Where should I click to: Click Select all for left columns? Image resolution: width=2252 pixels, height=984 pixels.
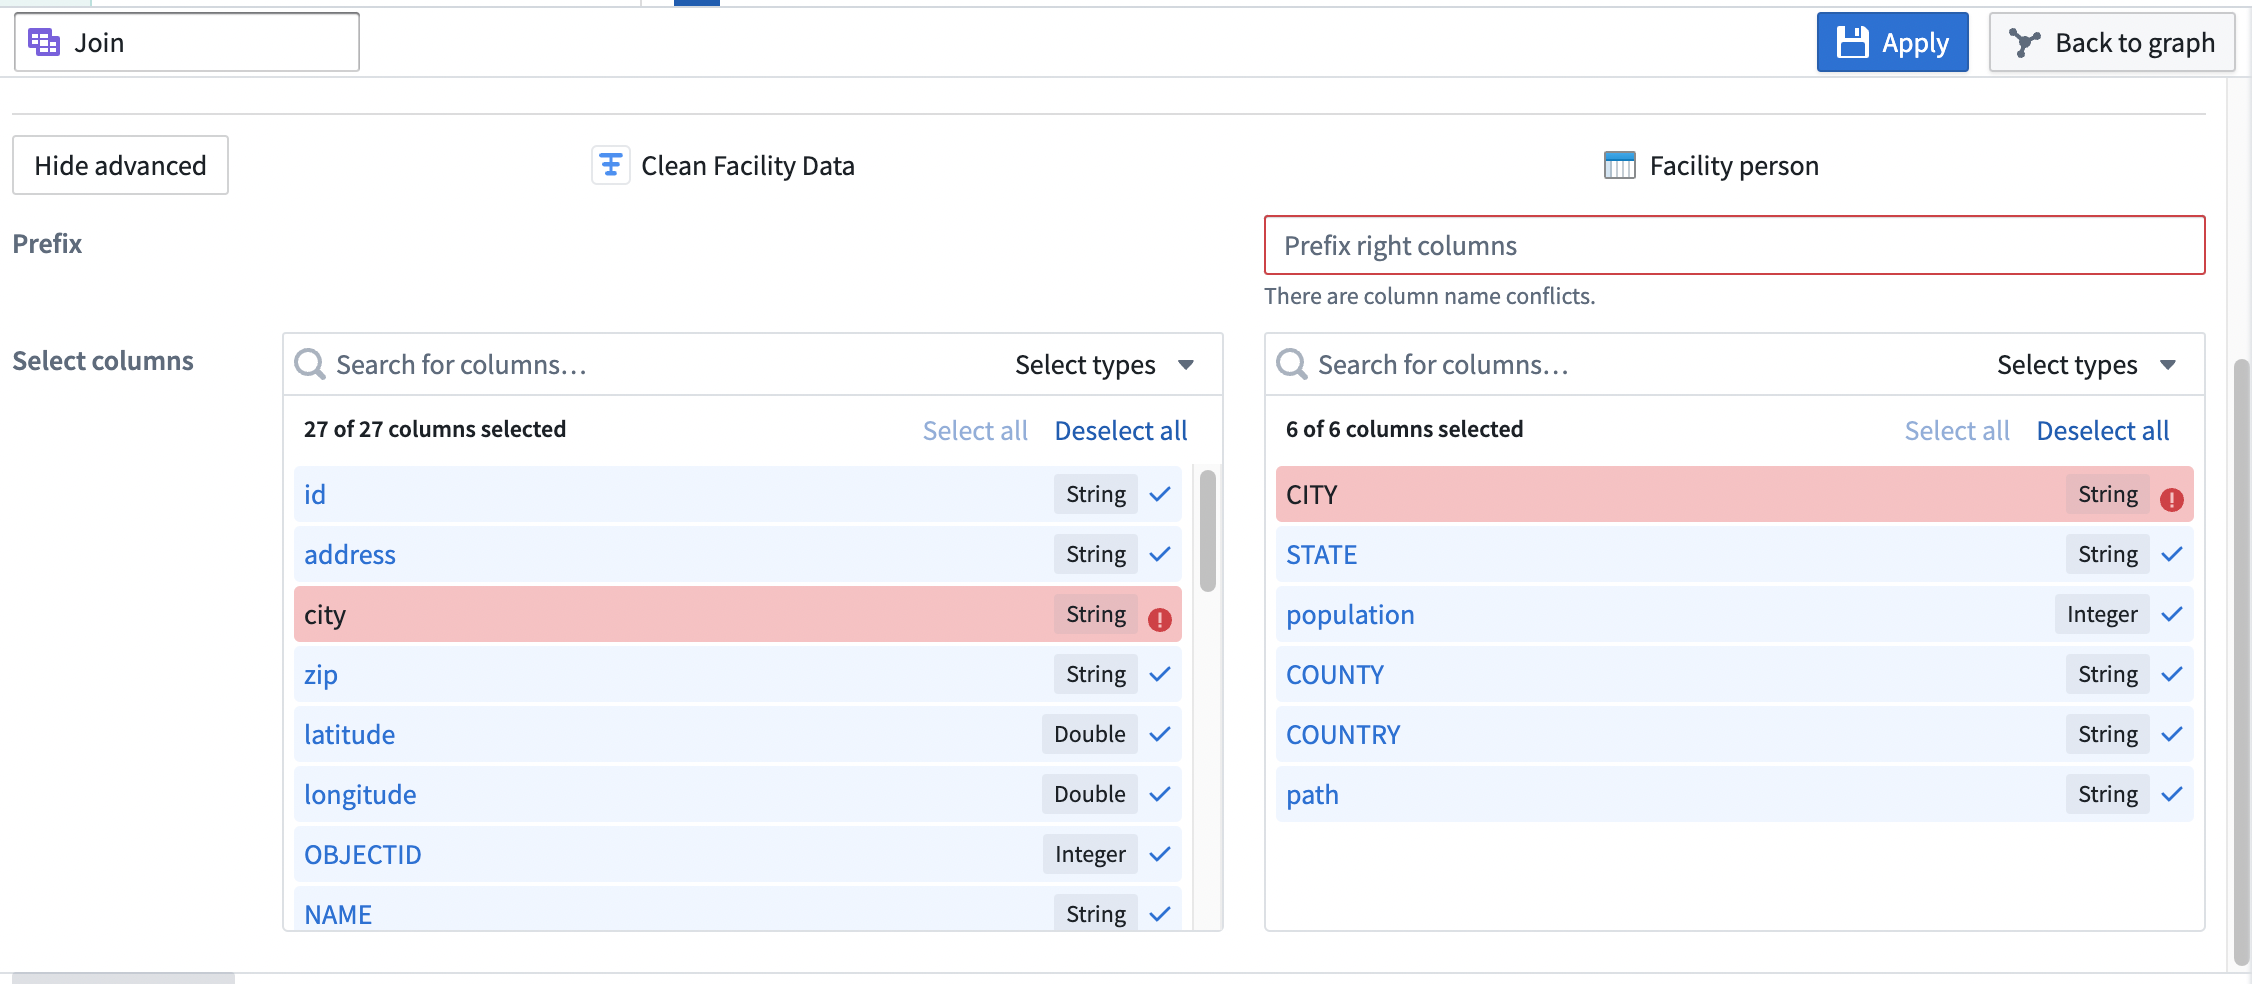pos(975,431)
